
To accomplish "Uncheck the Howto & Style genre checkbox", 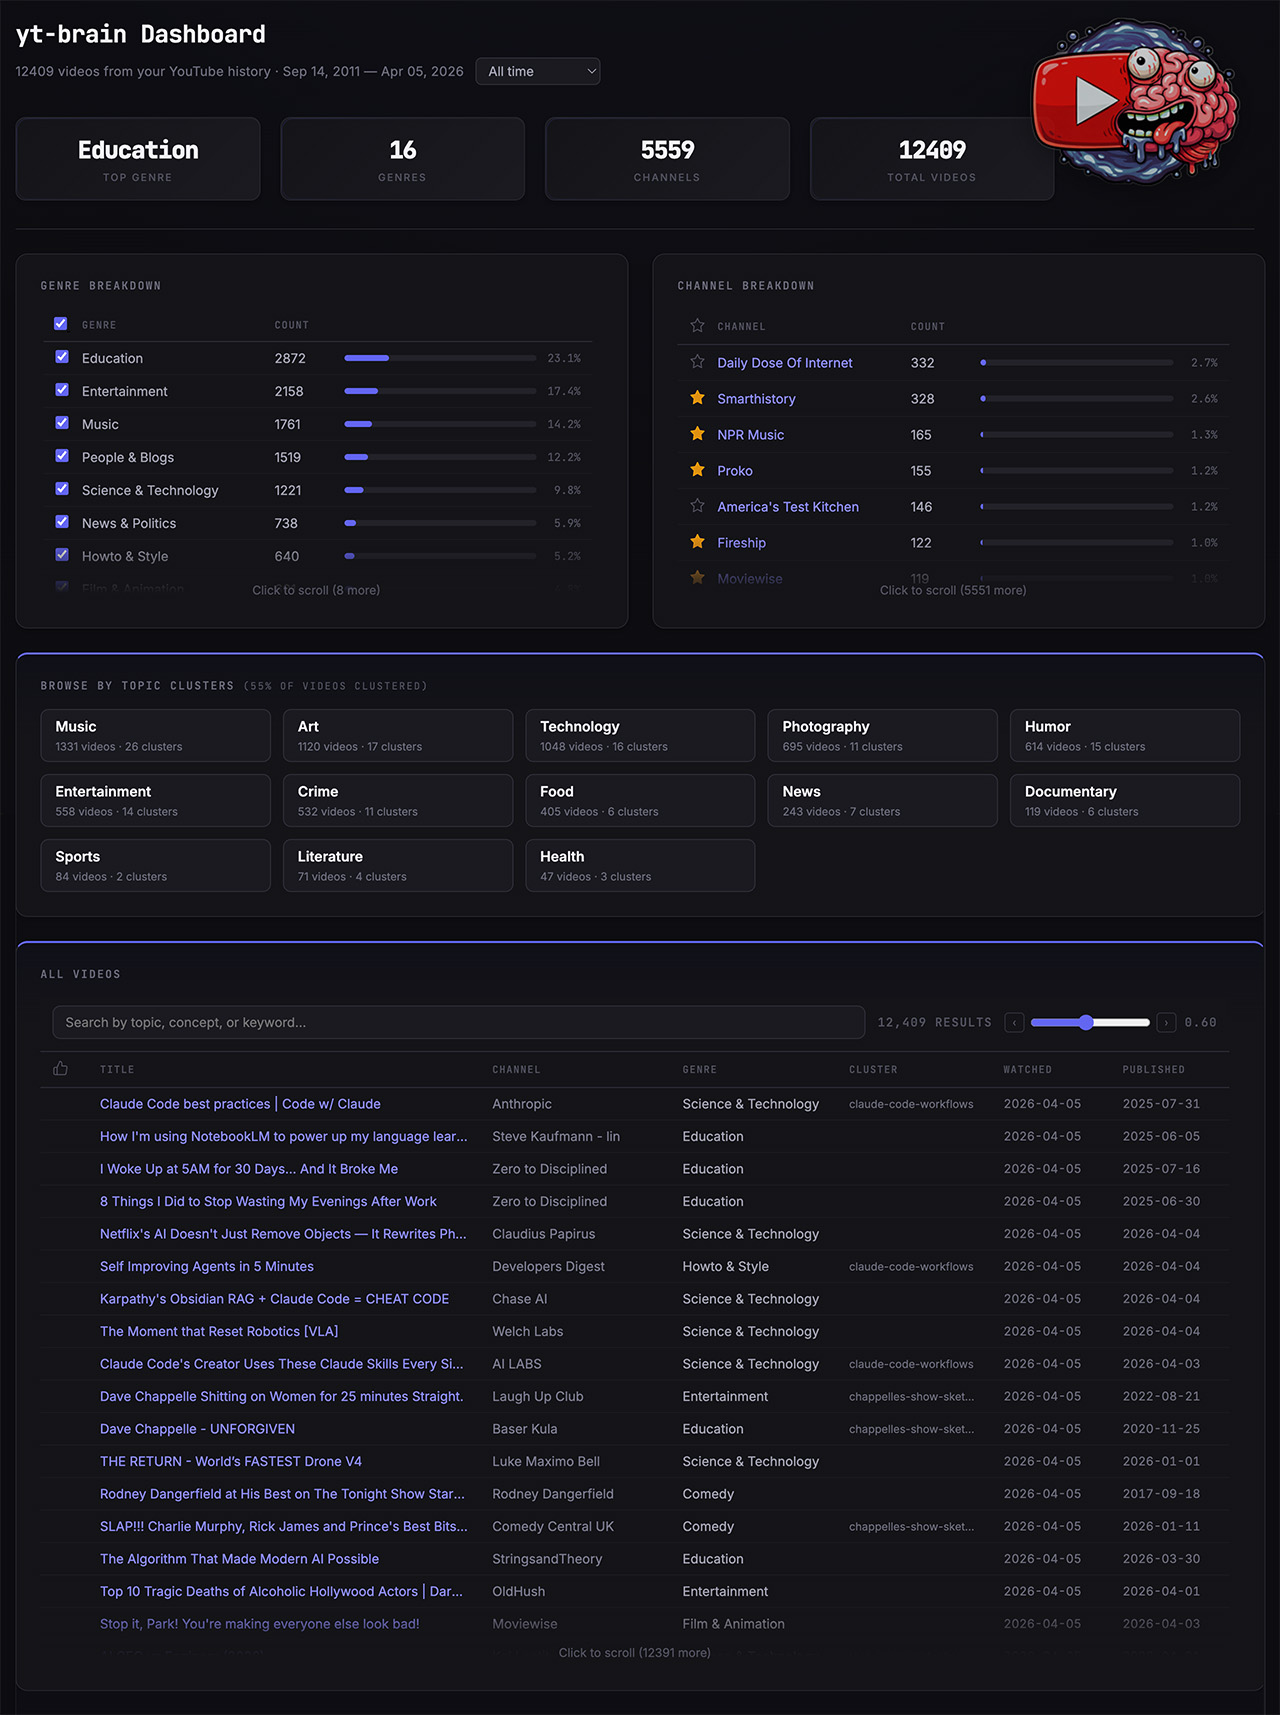I will click(62, 555).
